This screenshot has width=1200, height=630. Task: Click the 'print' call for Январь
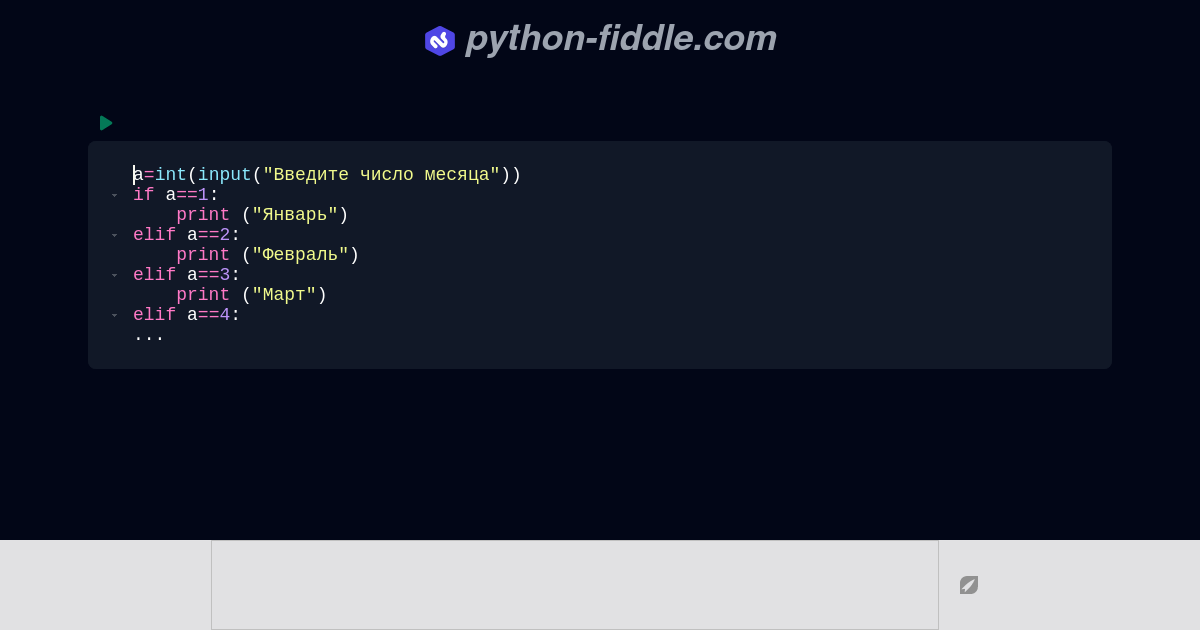pos(202,215)
